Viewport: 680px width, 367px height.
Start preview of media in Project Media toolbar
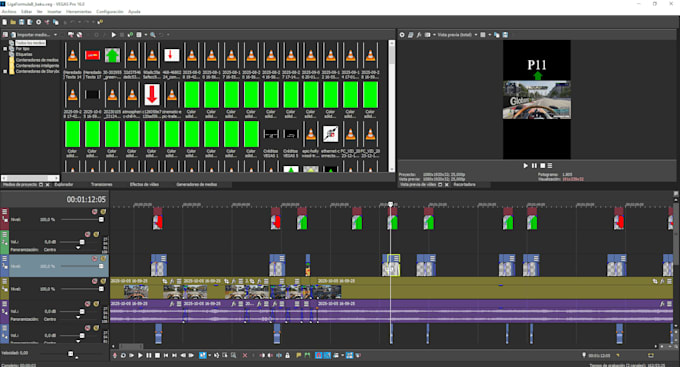[x=114, y=35]
